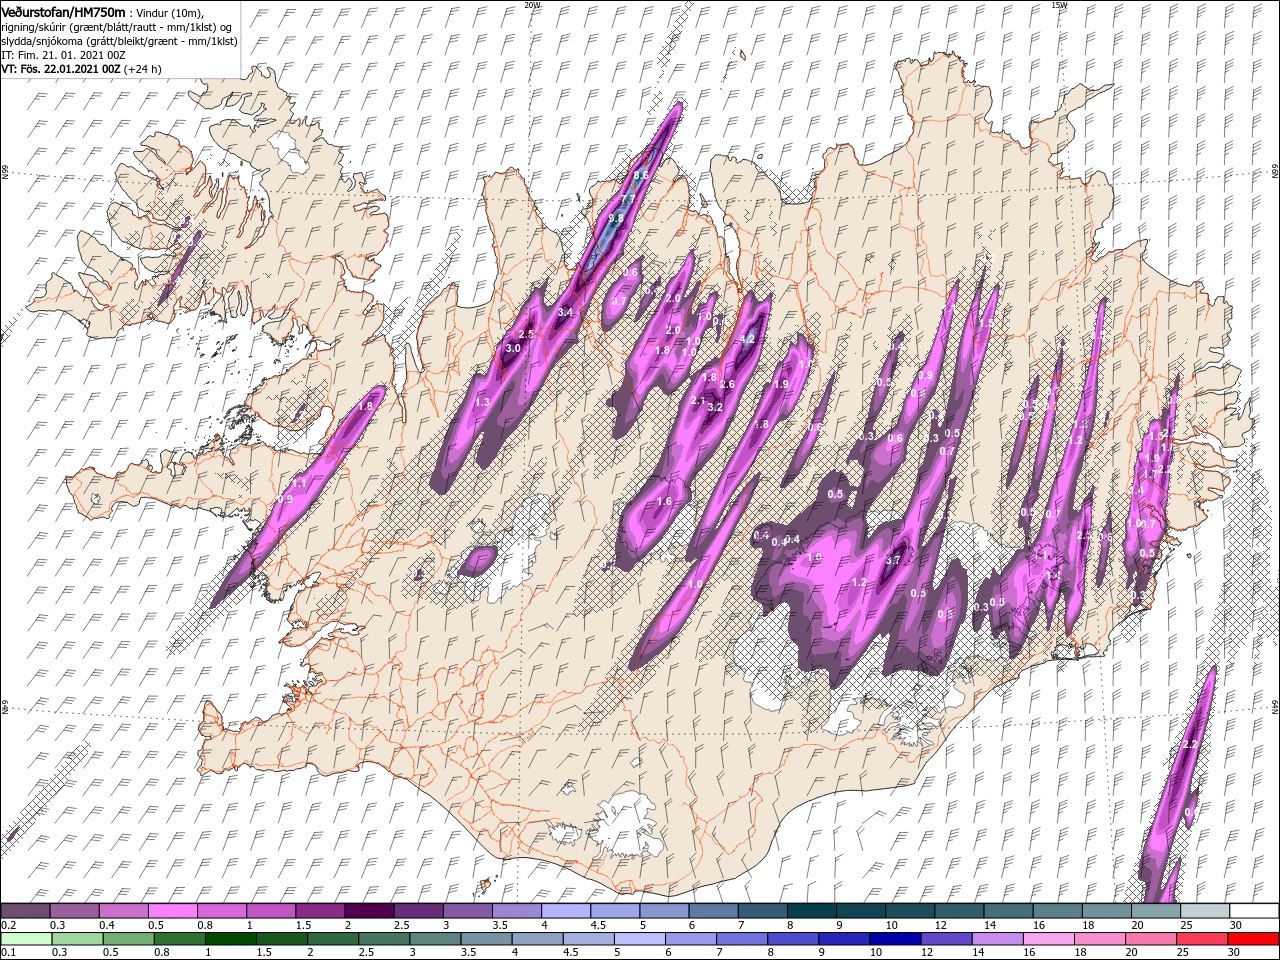The image size is (1280, 960).
Task: Click the deep blue rain swatch starting at 10
Action: pos(894,939)
